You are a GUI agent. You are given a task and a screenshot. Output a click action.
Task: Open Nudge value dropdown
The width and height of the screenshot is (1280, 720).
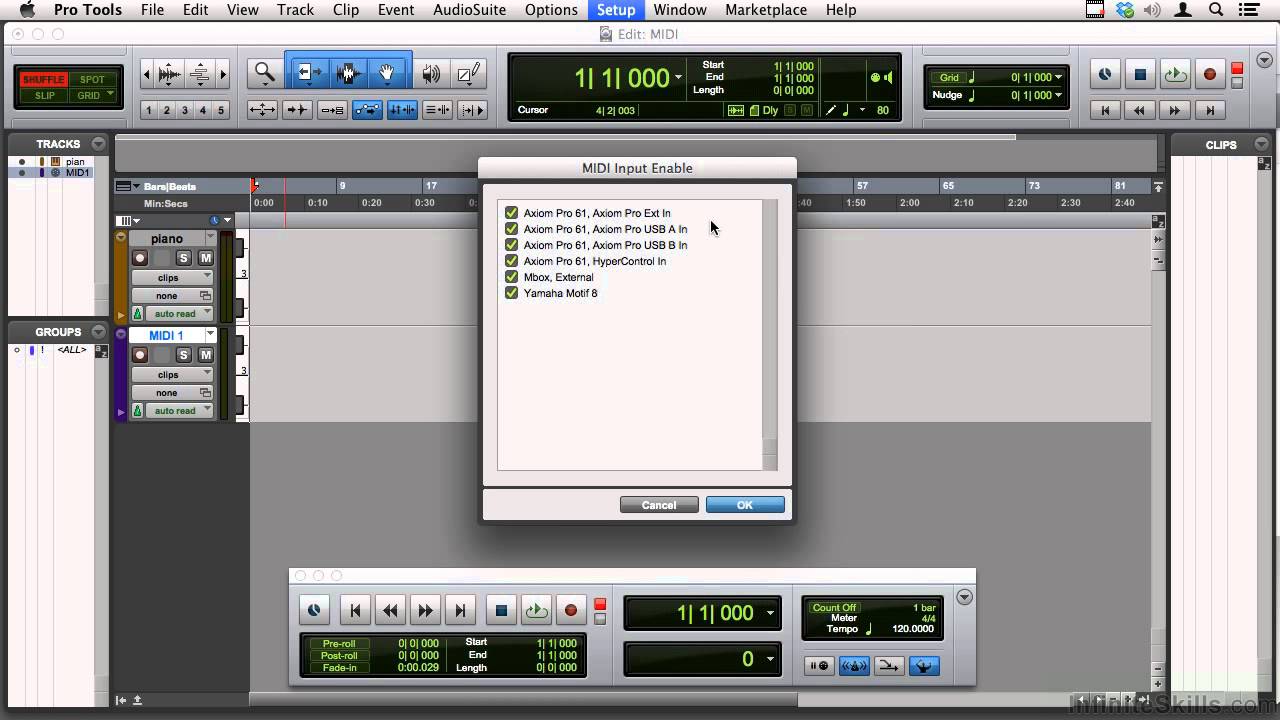(x=1059, y=95)
